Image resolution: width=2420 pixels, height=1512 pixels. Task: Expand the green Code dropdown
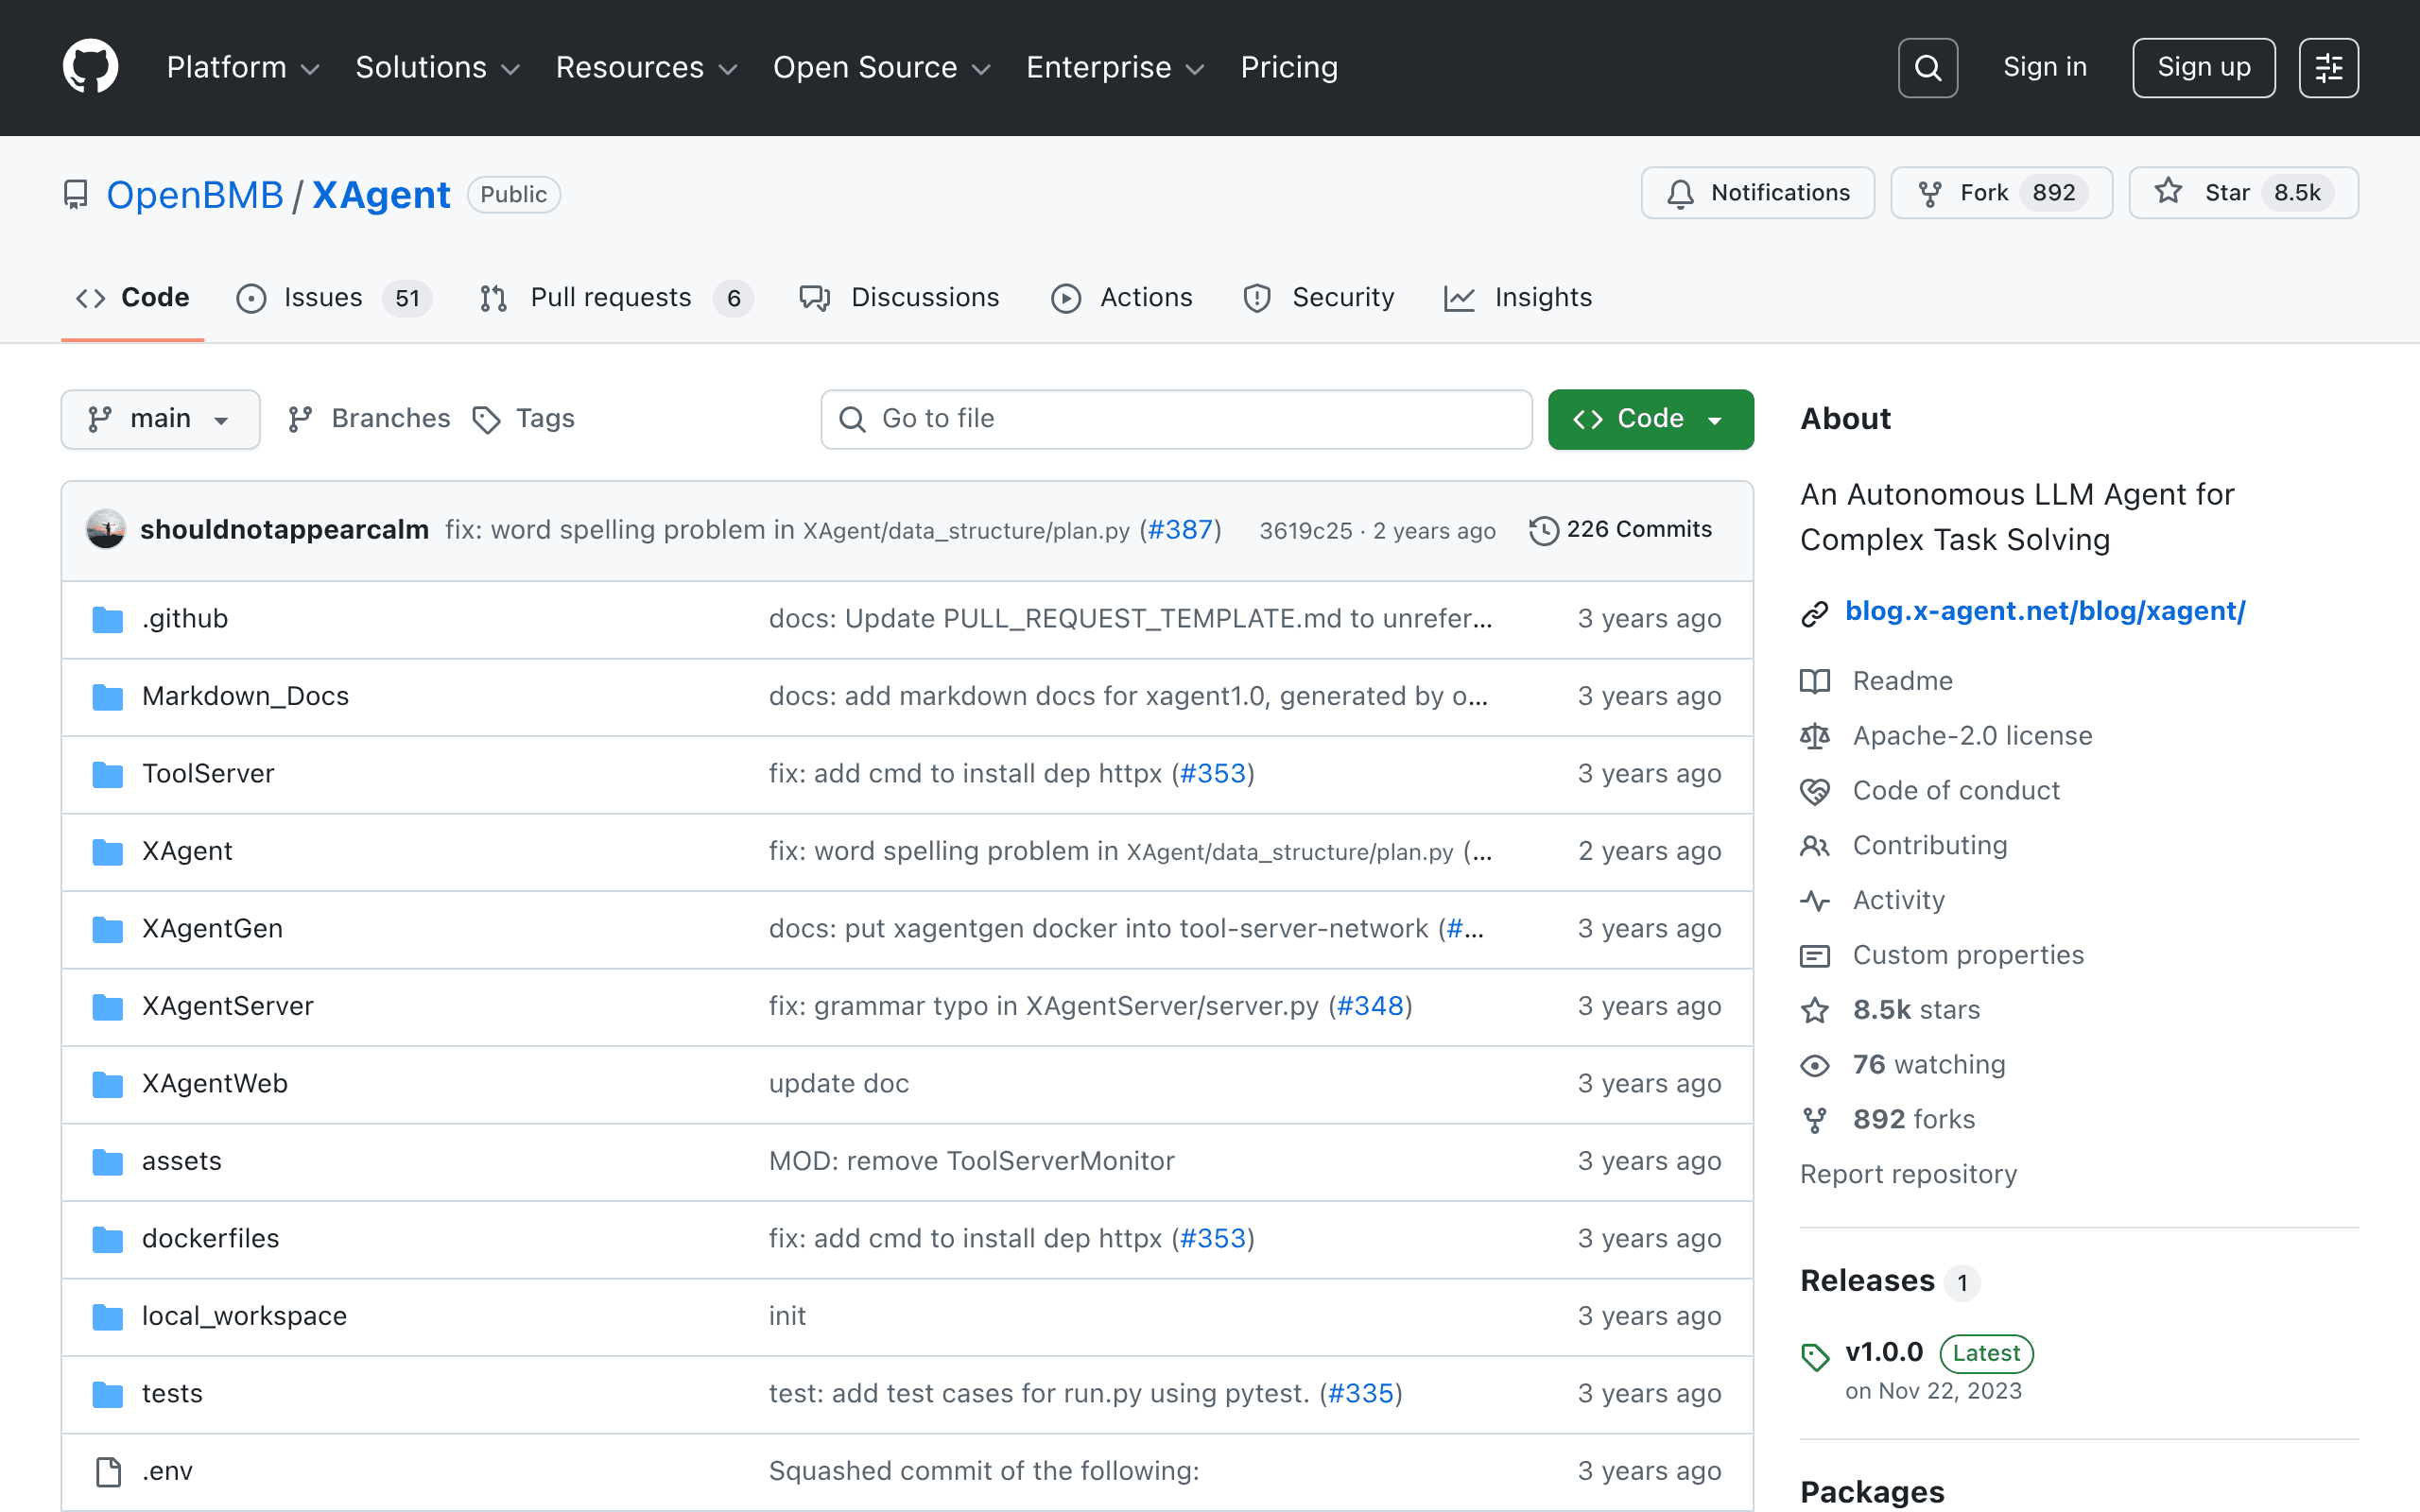pyautogui.click(x=1650, y=419)
